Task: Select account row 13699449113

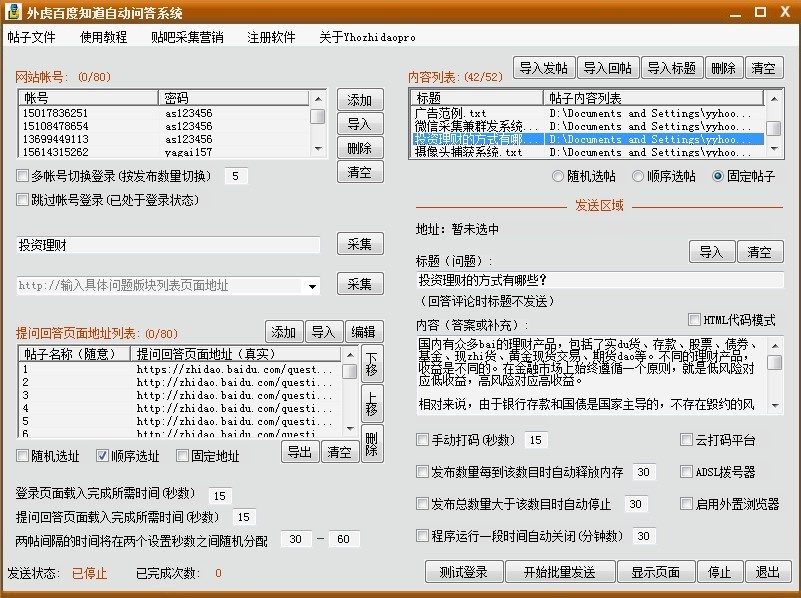Action: [x=163, y=139]
